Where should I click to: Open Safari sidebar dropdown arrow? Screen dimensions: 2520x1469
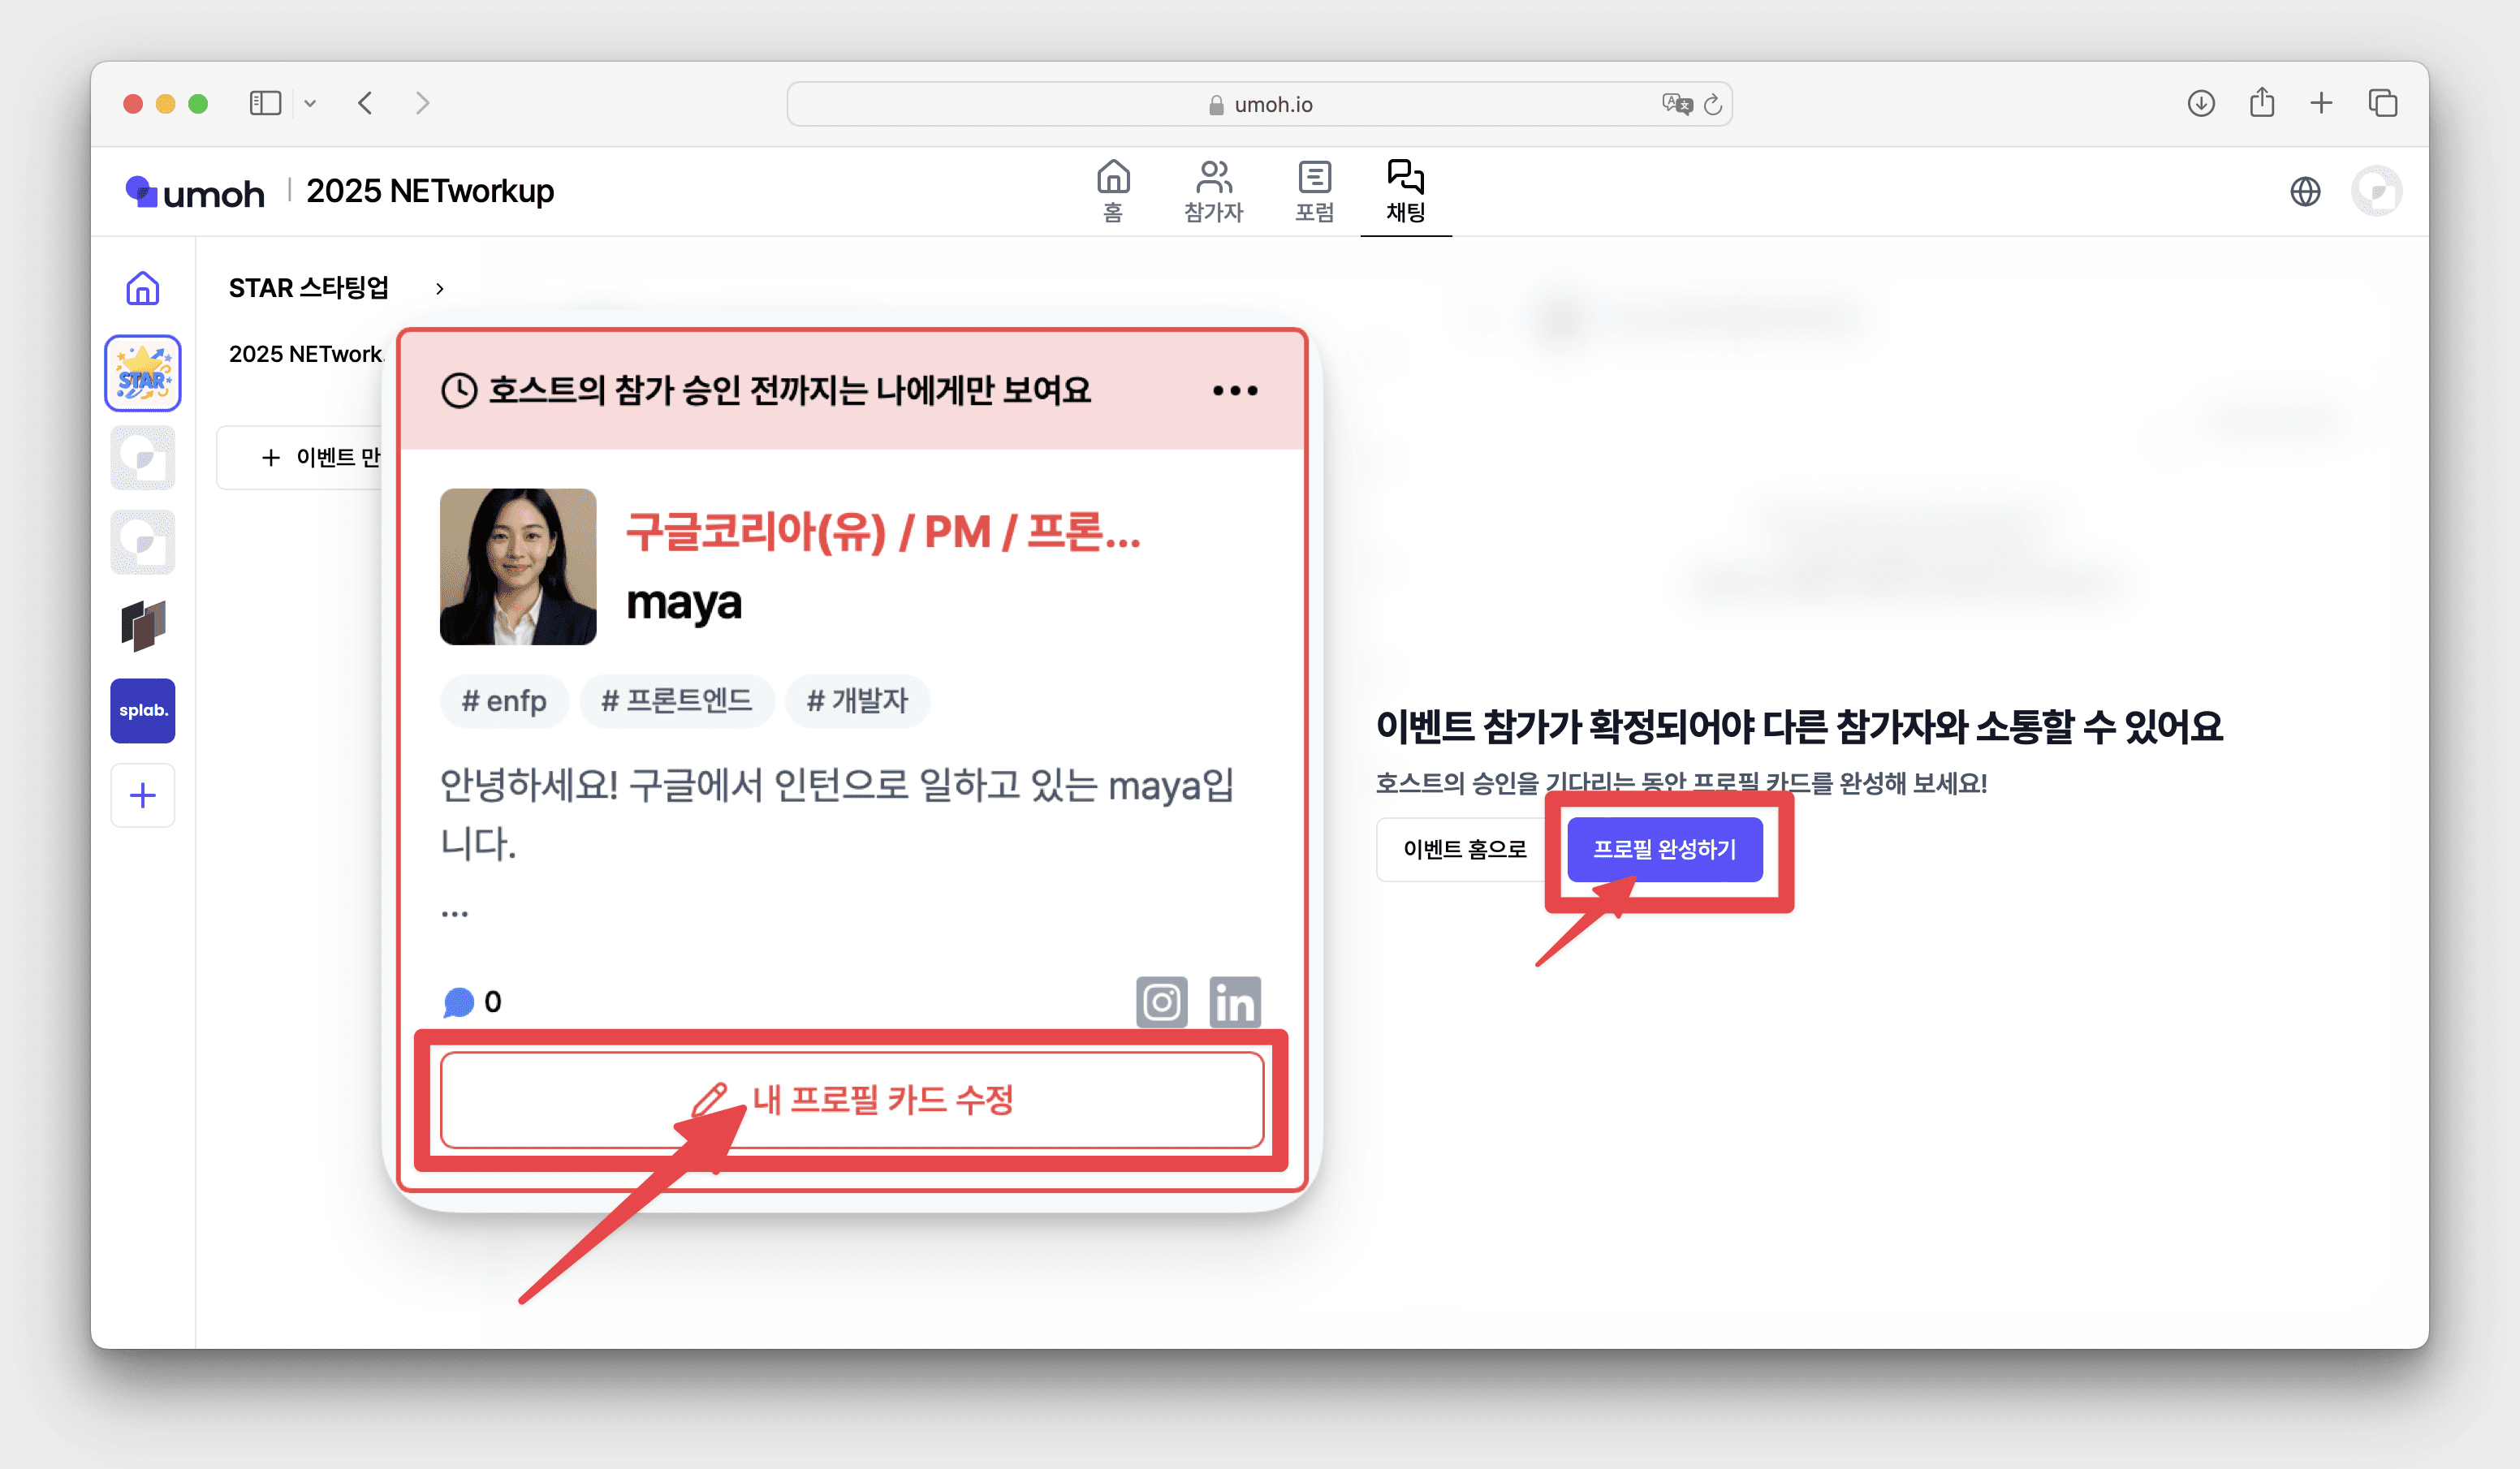click(310, 103)
